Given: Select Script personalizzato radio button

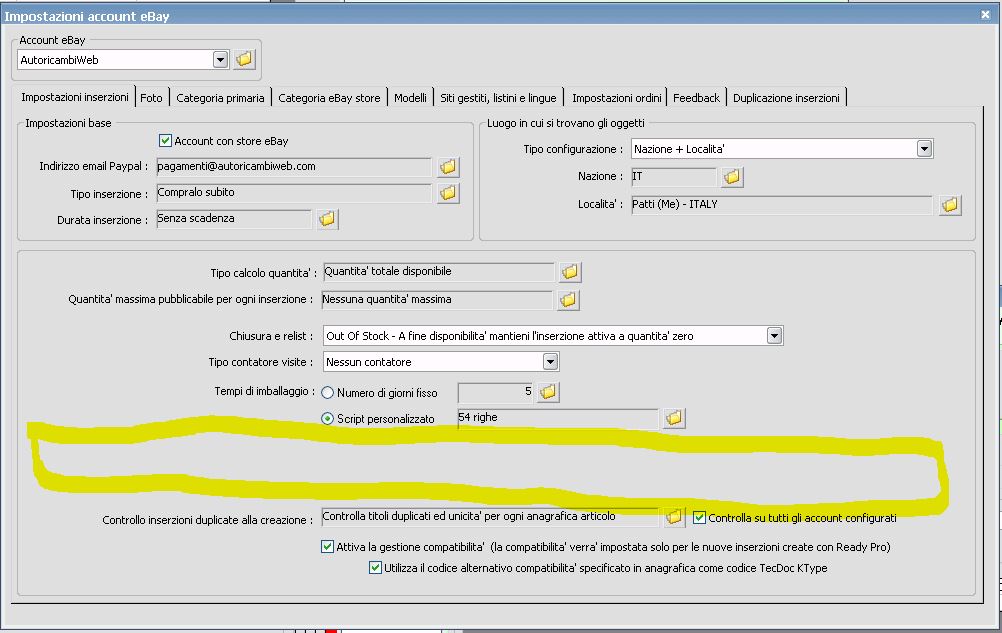Looking at the screenshot, I should (327, 419).
